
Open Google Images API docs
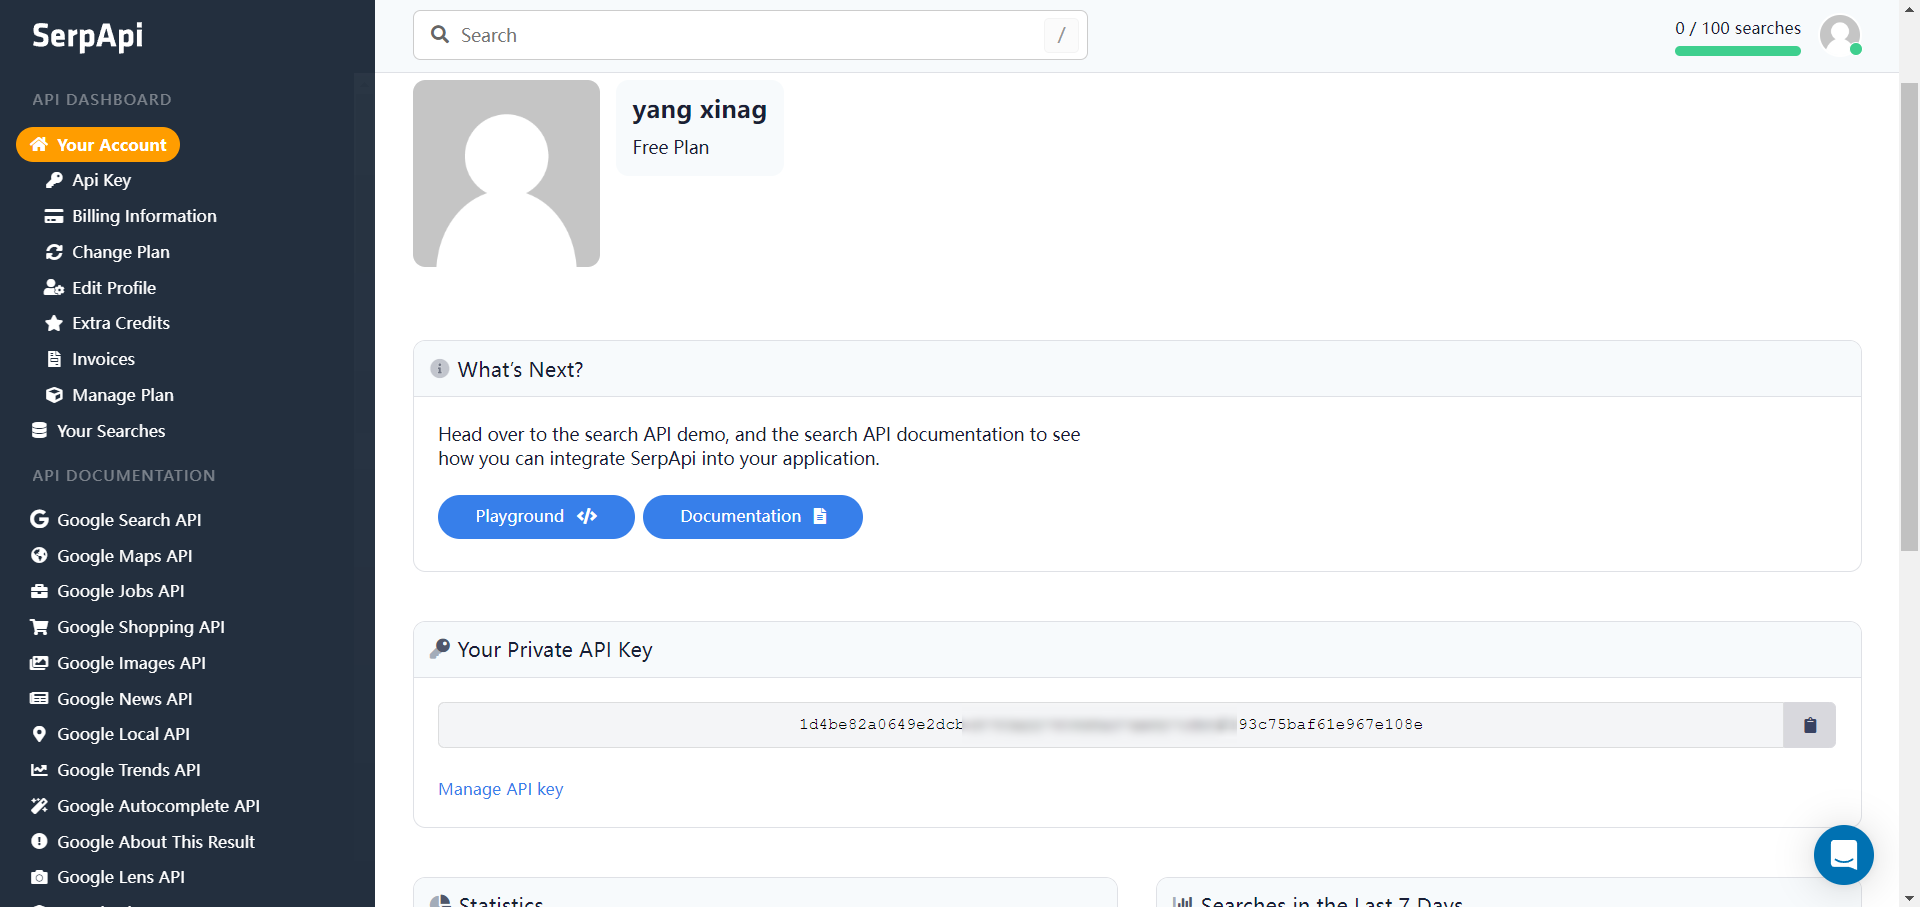(x=131, y=663)
